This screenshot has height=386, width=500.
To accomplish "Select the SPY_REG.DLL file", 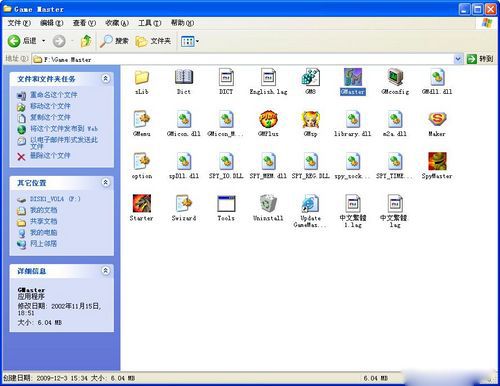I will click(x=311, y=161).
